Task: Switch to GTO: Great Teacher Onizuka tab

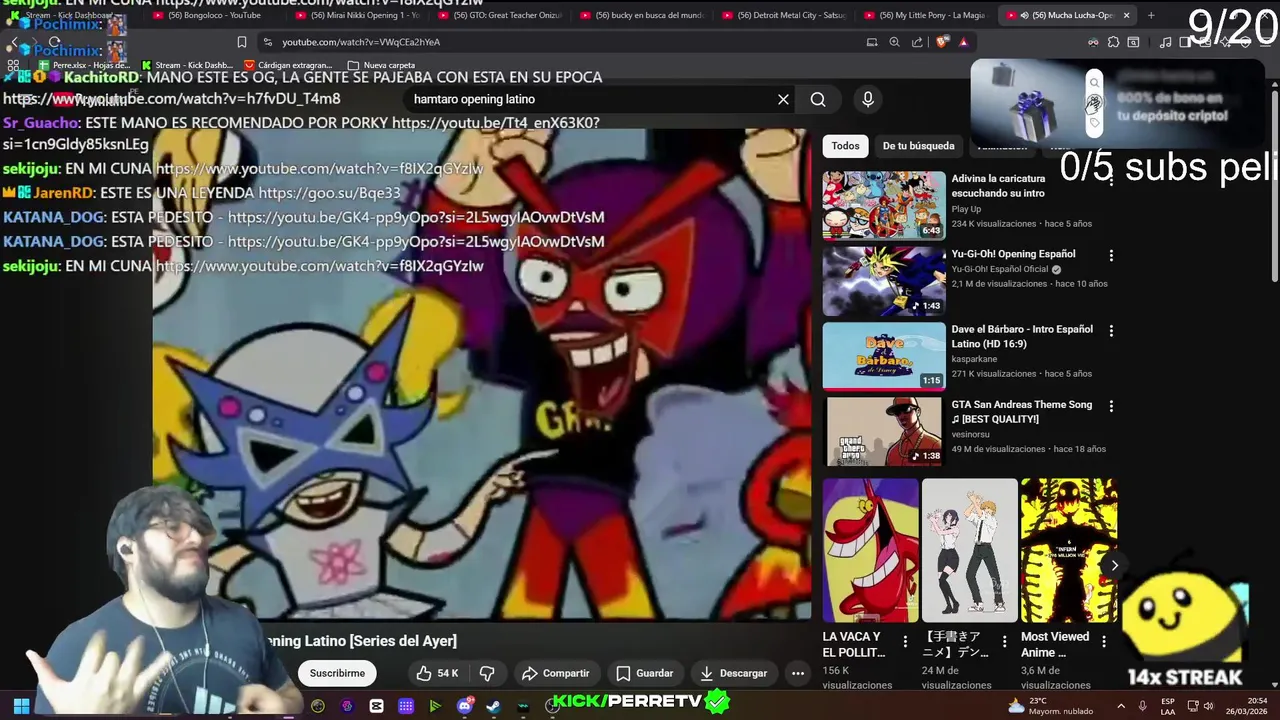Action: coord(502,15)
